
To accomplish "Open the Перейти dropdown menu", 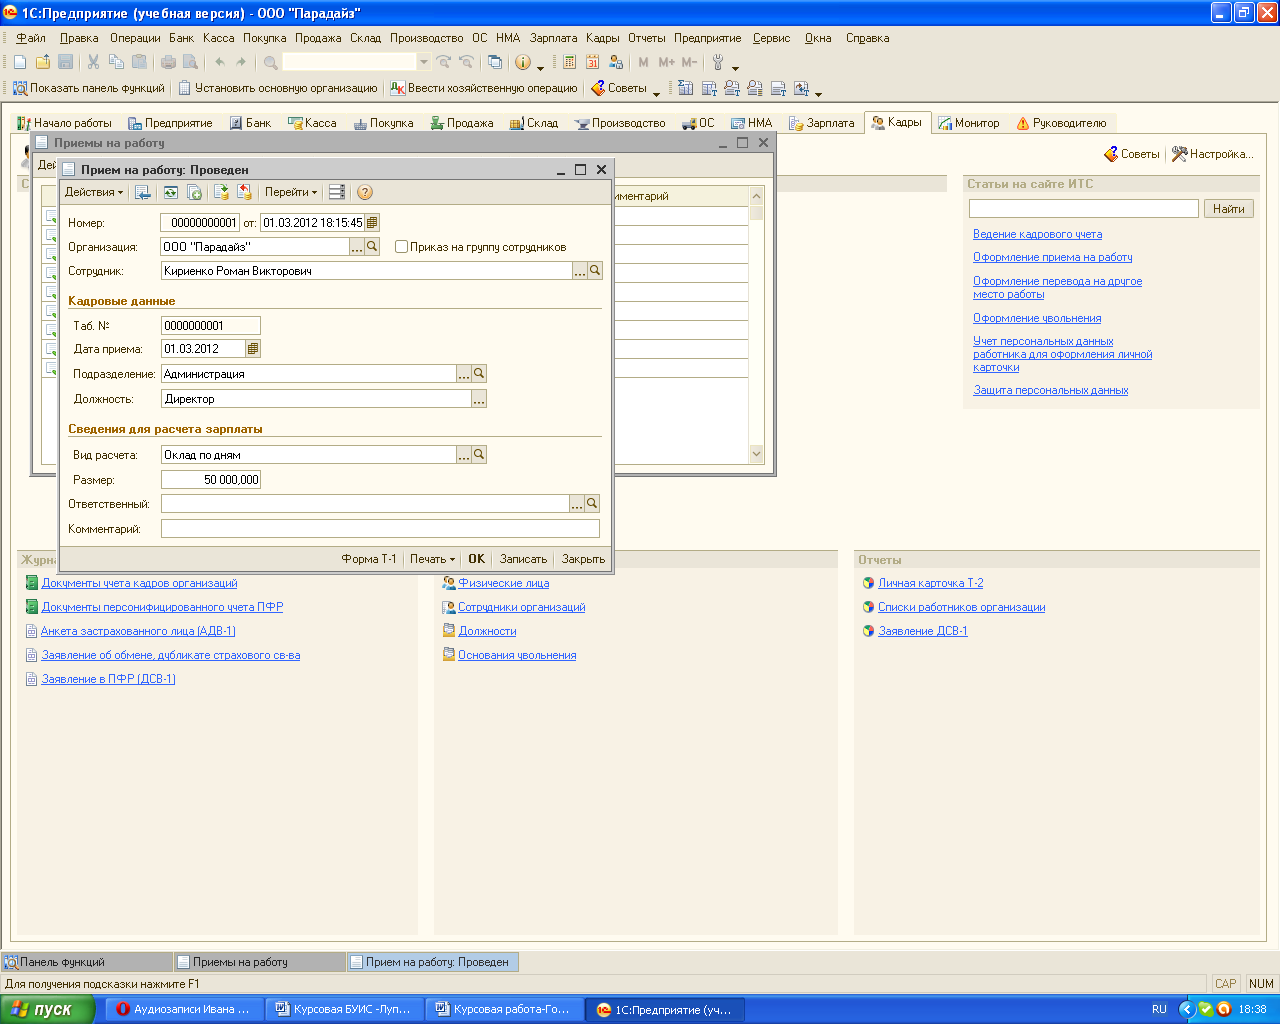I will [291, 192].
